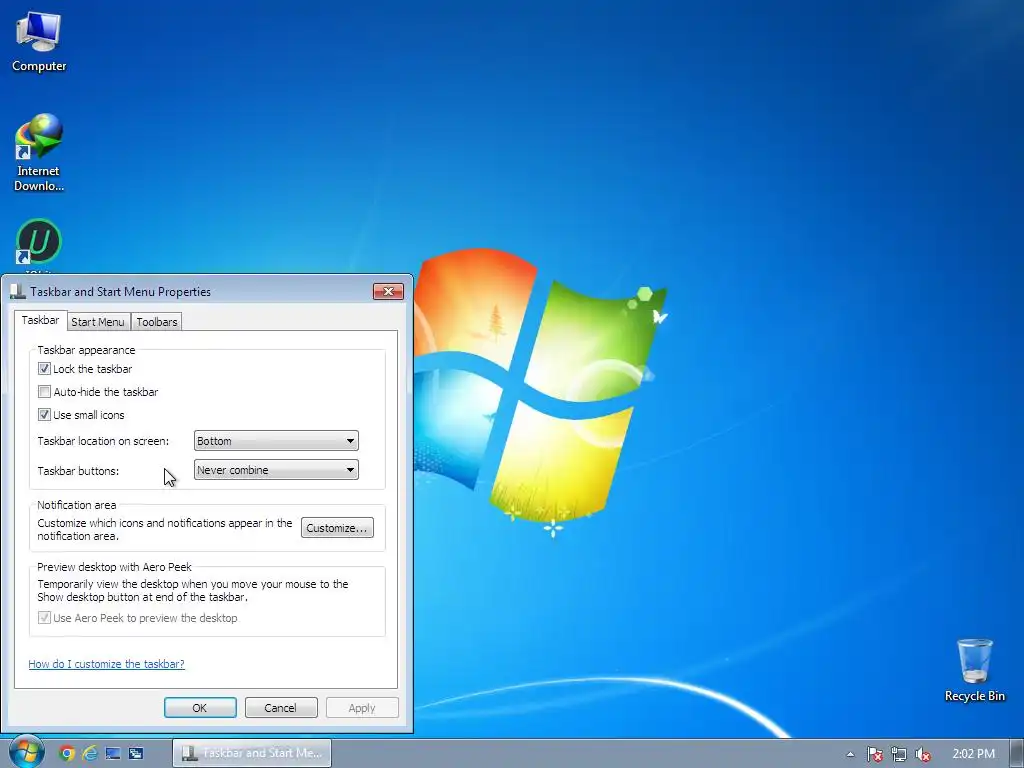Select the Computer desktop icon
This screenshot has width=1024, height=768.
click(39, 42)
